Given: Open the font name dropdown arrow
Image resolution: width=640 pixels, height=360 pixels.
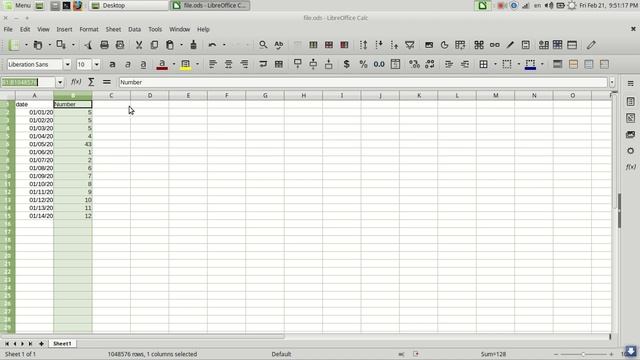Looking at the screenshot, I should coord(67,64).
